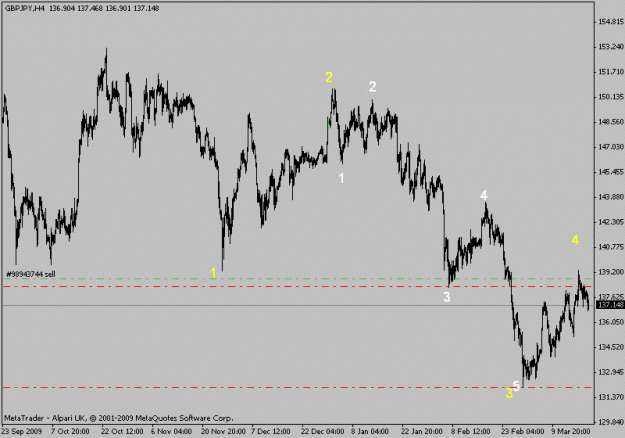Click the '22 Jan 20:00' time axis label

point(422,431)
